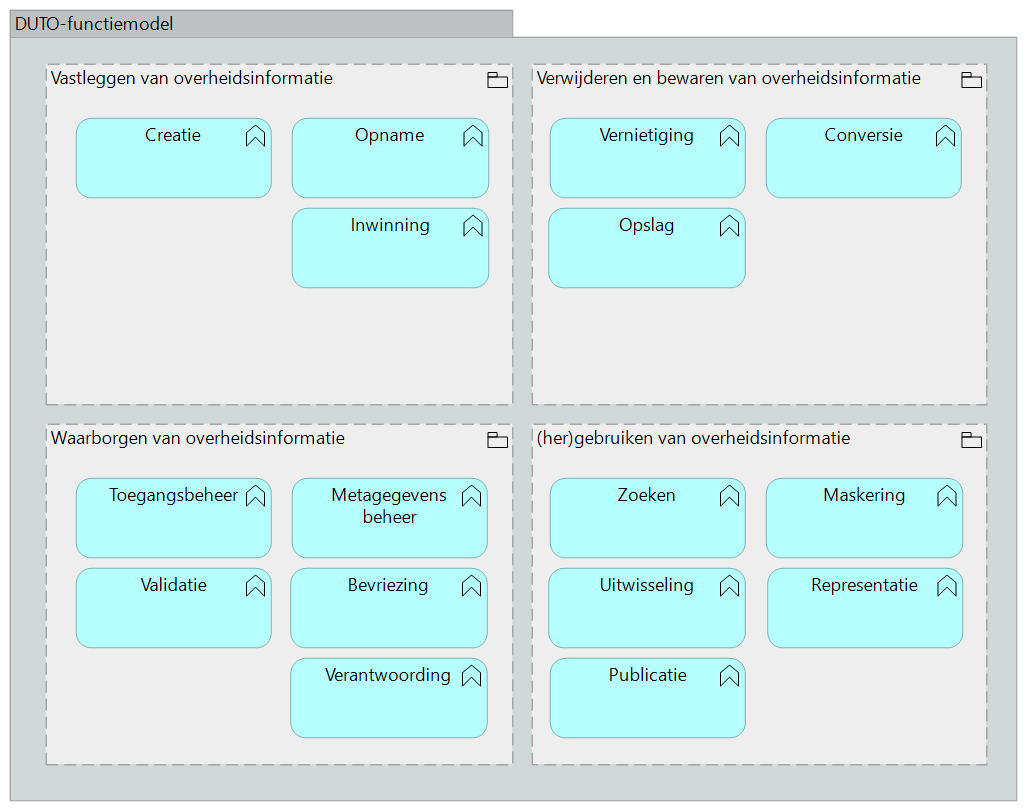Image resolution: width=1027 pixels, height=811 pixels.
Task: Select the Opslag function block
Action: click(x=646, y=249)
